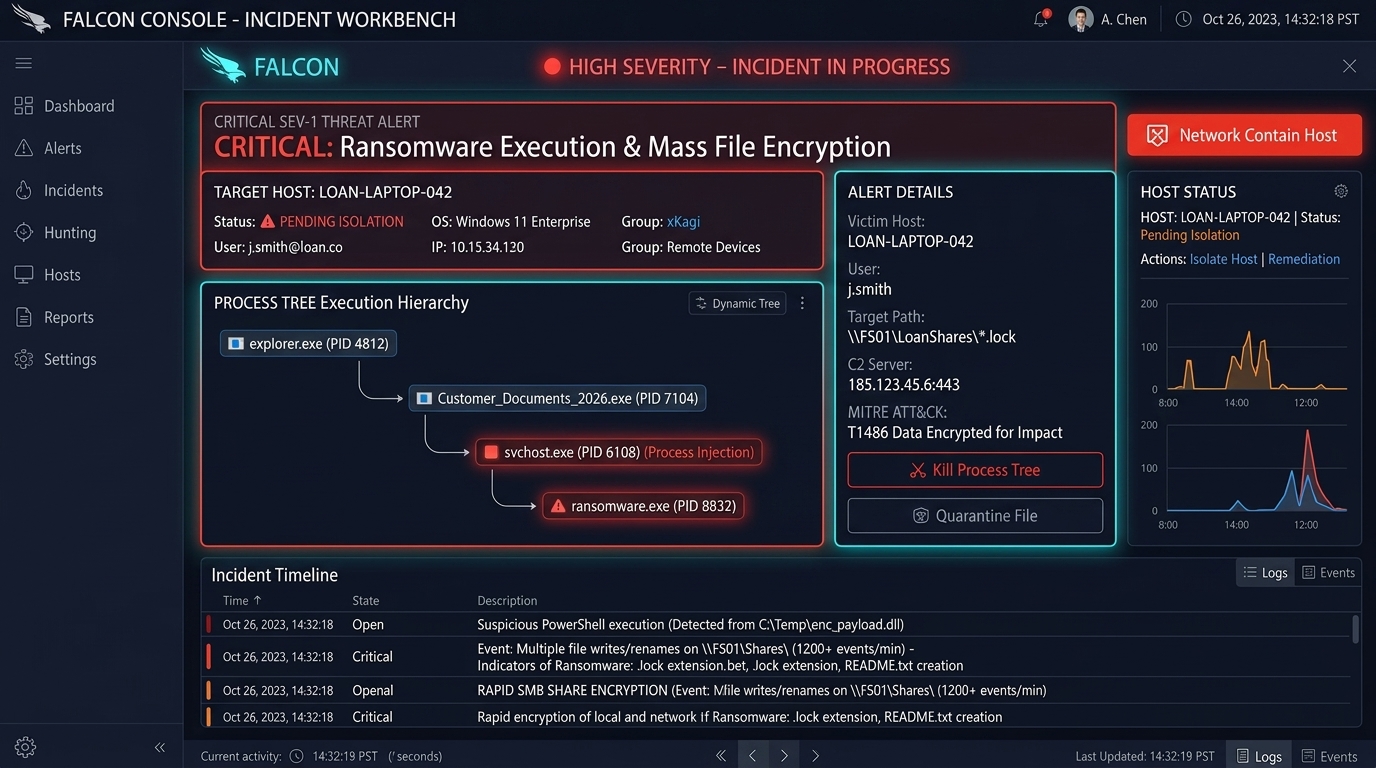The image size is (1376, 768).
Task: Click Events button in bottom status bar
Action: coord(1328,756)
